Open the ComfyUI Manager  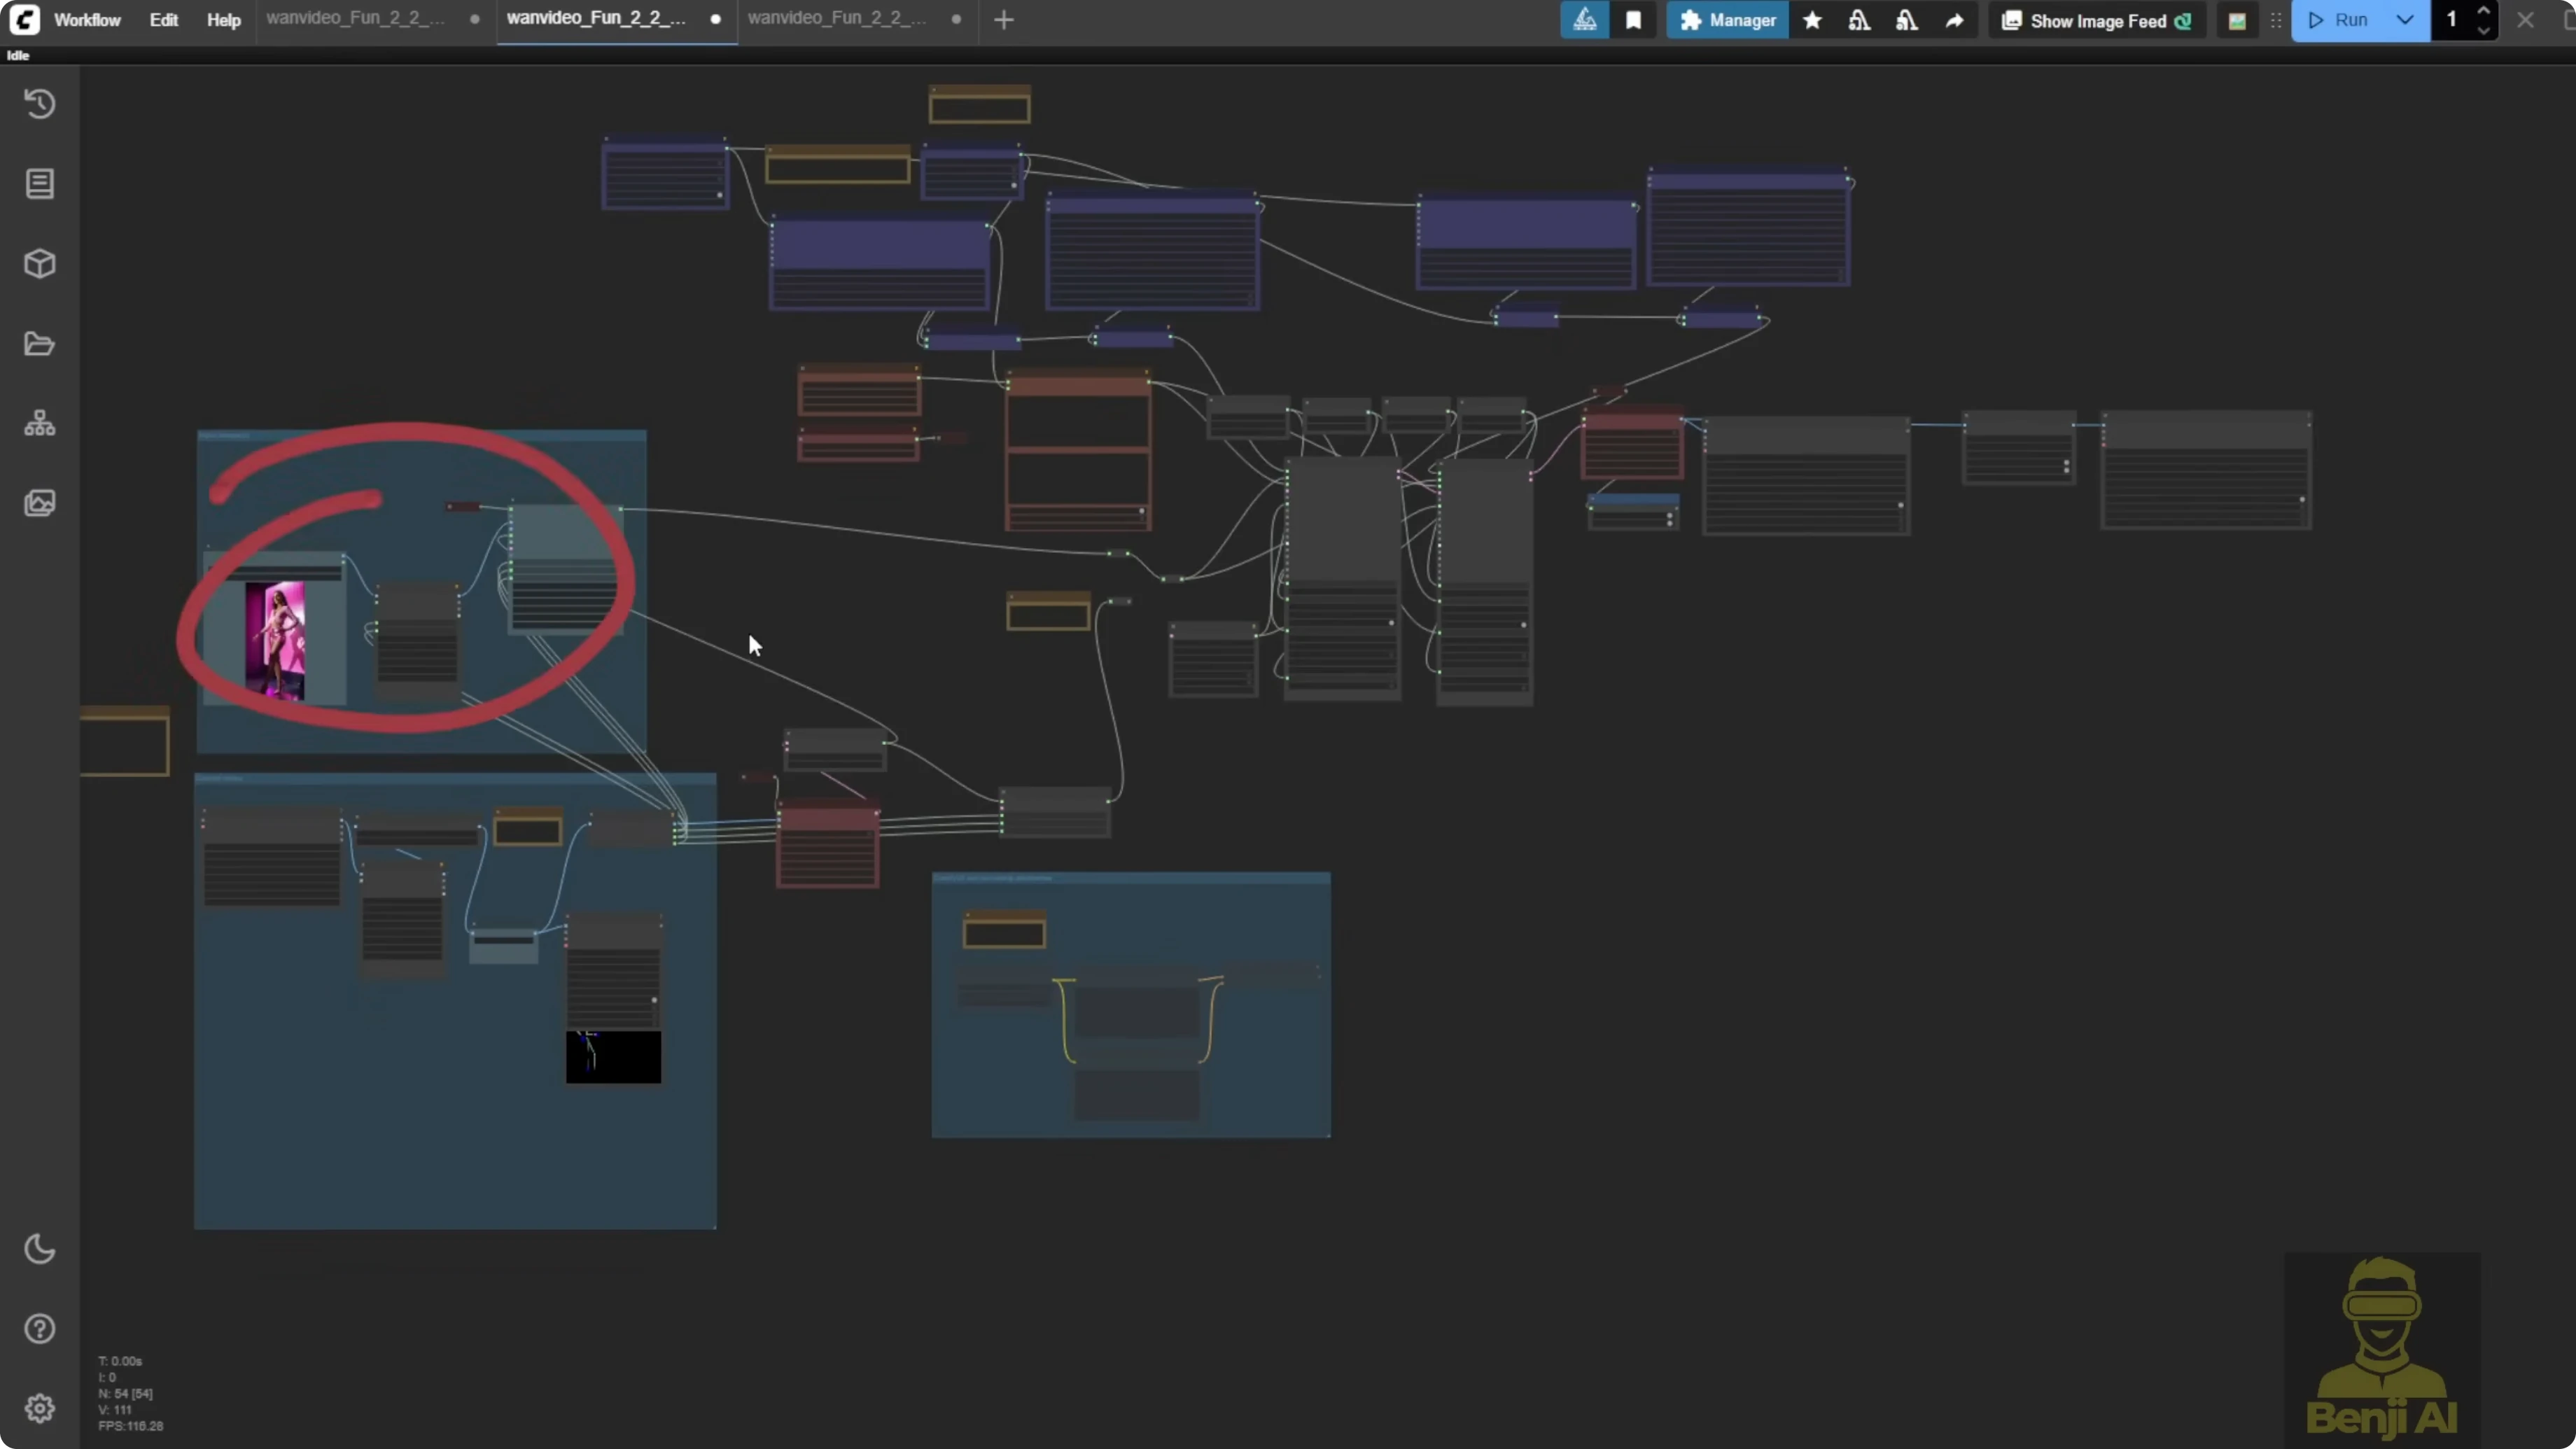(x=1728, y=20)
